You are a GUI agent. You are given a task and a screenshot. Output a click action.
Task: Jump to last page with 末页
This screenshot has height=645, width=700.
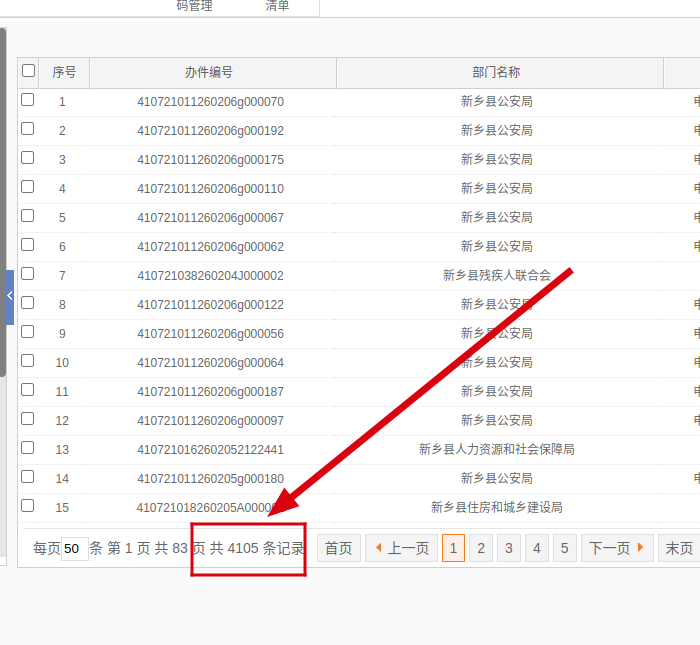point(679,548)
